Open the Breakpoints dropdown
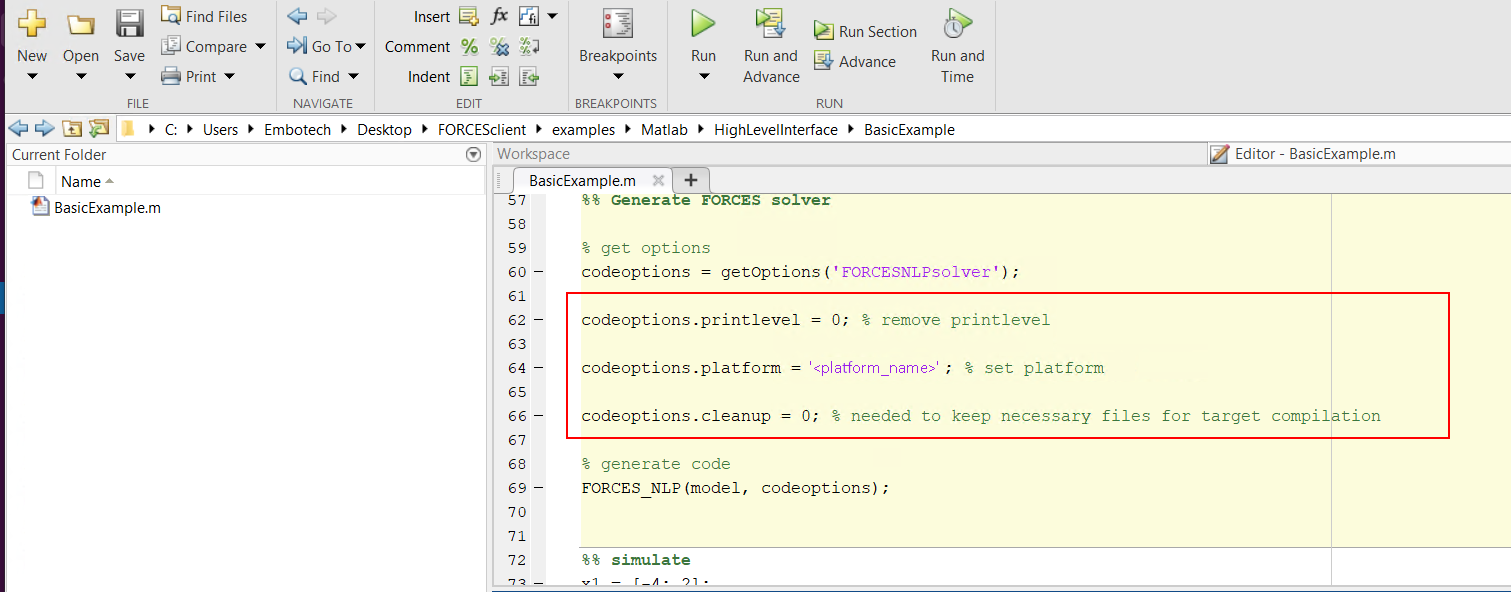Image resolution: width=1511 pixels, height=592 pixels. coord(617,77)
